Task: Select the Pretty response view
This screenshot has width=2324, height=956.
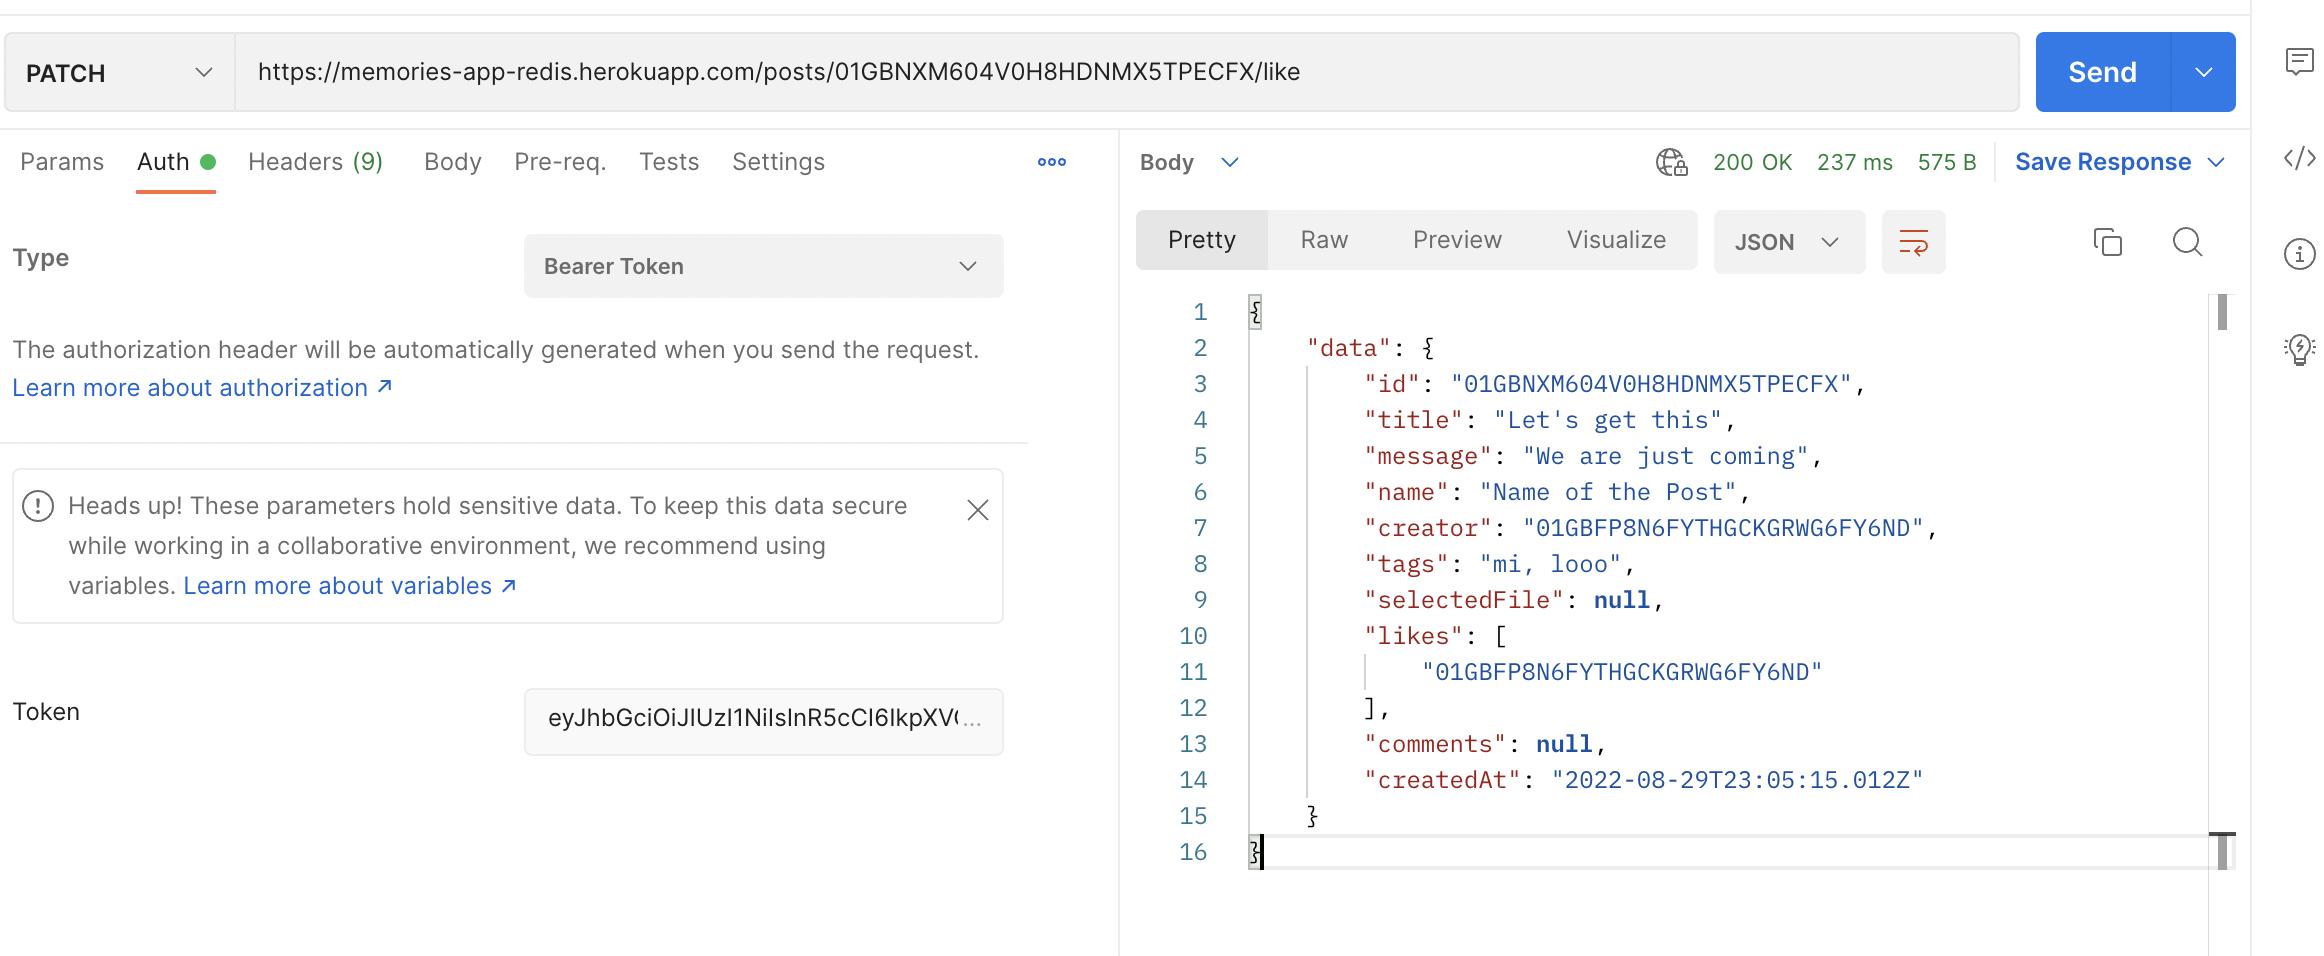Action: tap(1202, 240)
